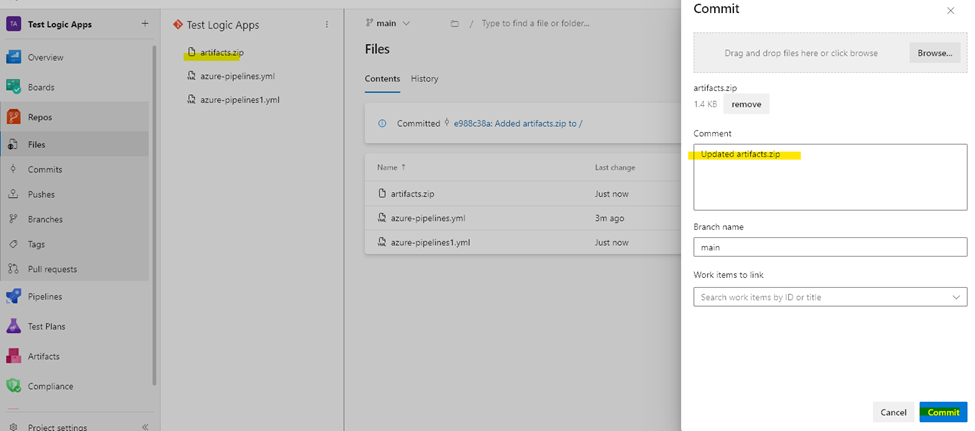Click the find file or folder field
The image size is (975, 431).
[x=535, y=24]
